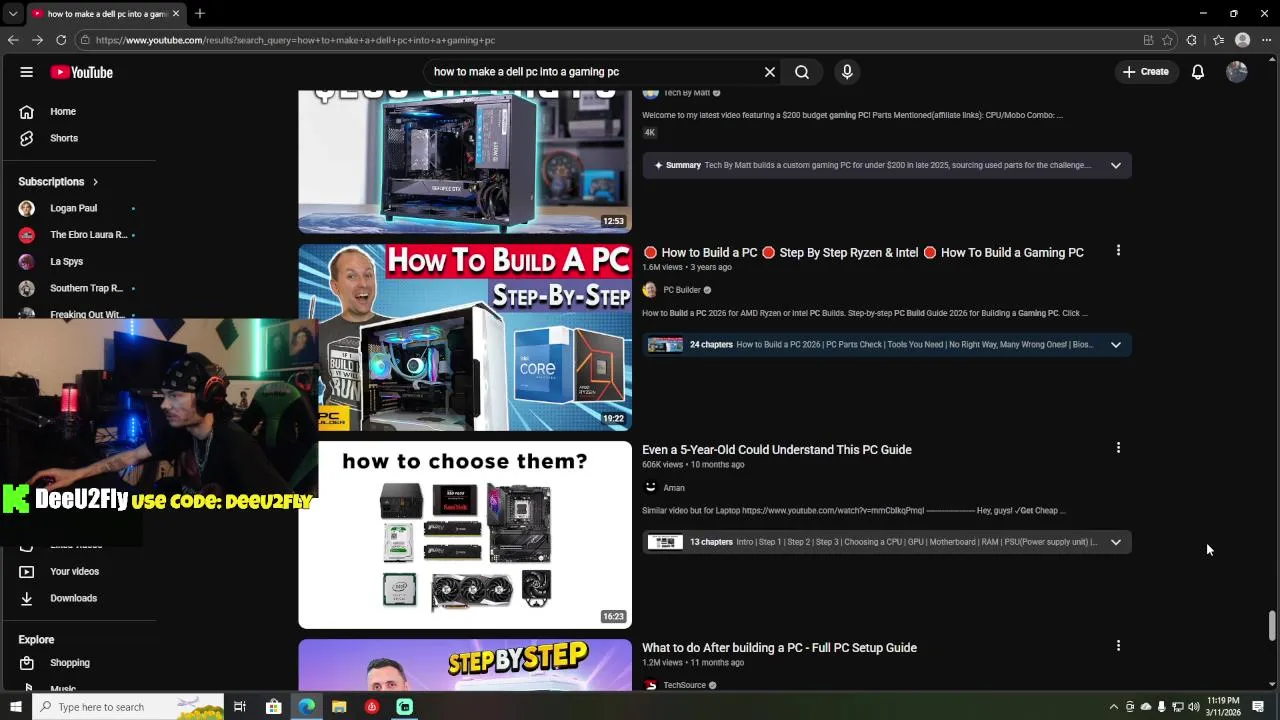Image resolution: width=1280 pixels, height=720 pixels.
Task: Open the Favorites list icon
Action: (x=1218, y=40)
